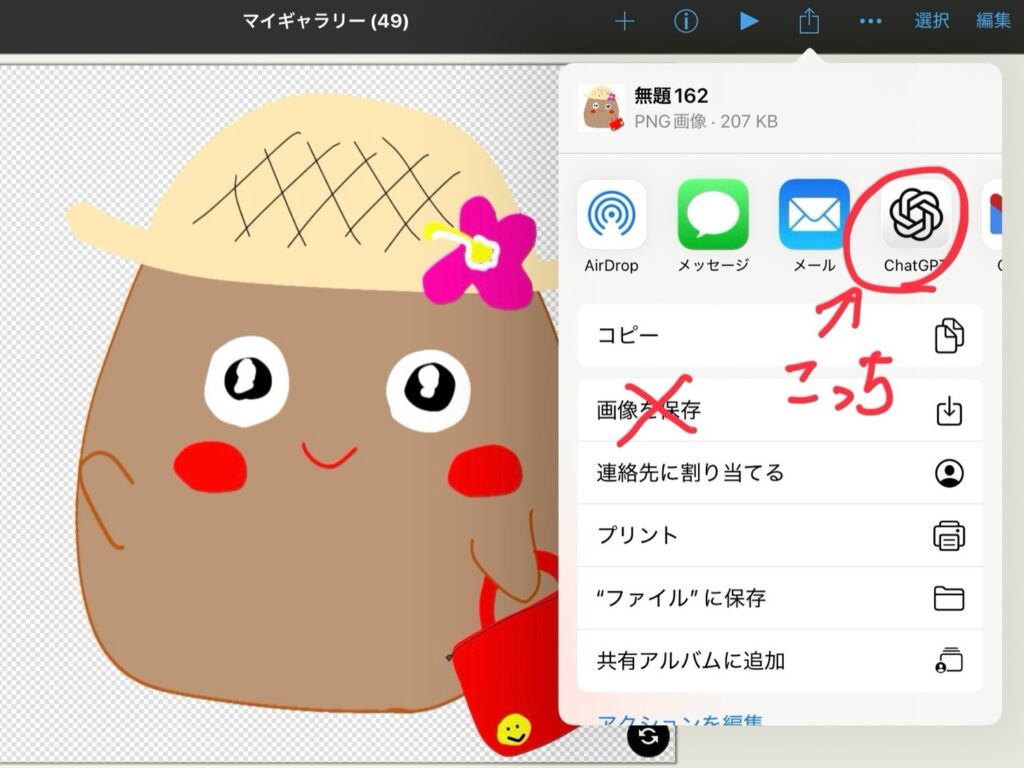Share image to ChatGPT app

(916, 215)
